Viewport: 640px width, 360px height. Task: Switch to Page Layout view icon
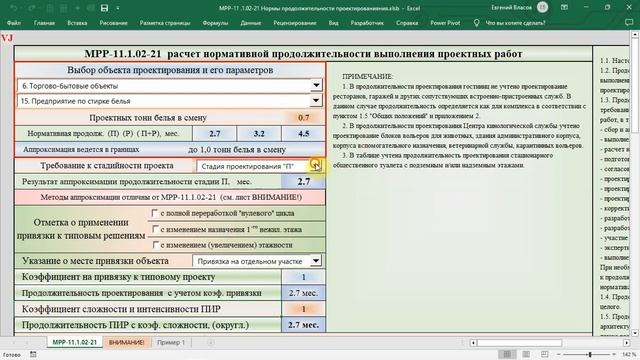pos(526,354)
